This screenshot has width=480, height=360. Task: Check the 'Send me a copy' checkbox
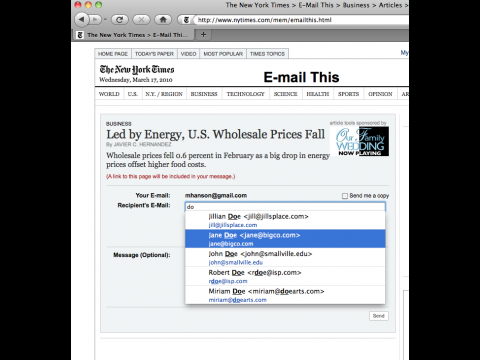tap(345, 196)
